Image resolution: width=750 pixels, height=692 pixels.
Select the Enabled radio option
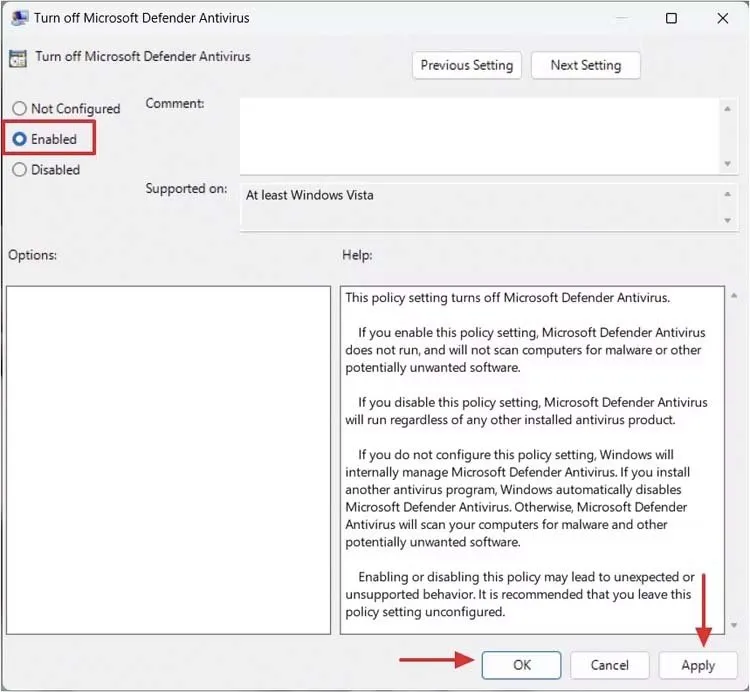pos(20,139)
